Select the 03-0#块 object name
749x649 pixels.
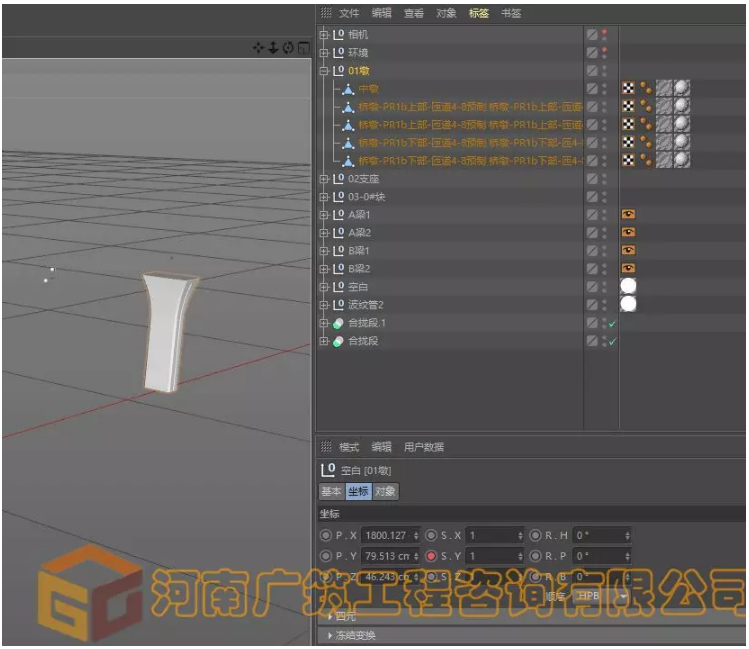pos(366,197)
